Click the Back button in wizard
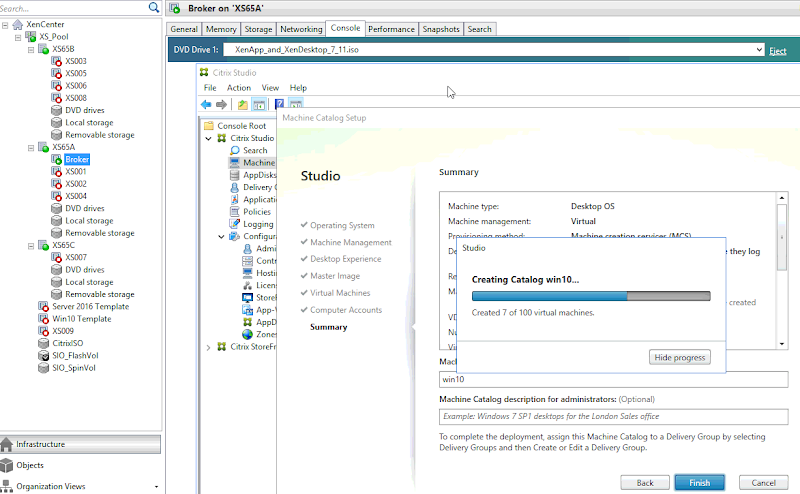800x494 pixels. click(645, 483)
